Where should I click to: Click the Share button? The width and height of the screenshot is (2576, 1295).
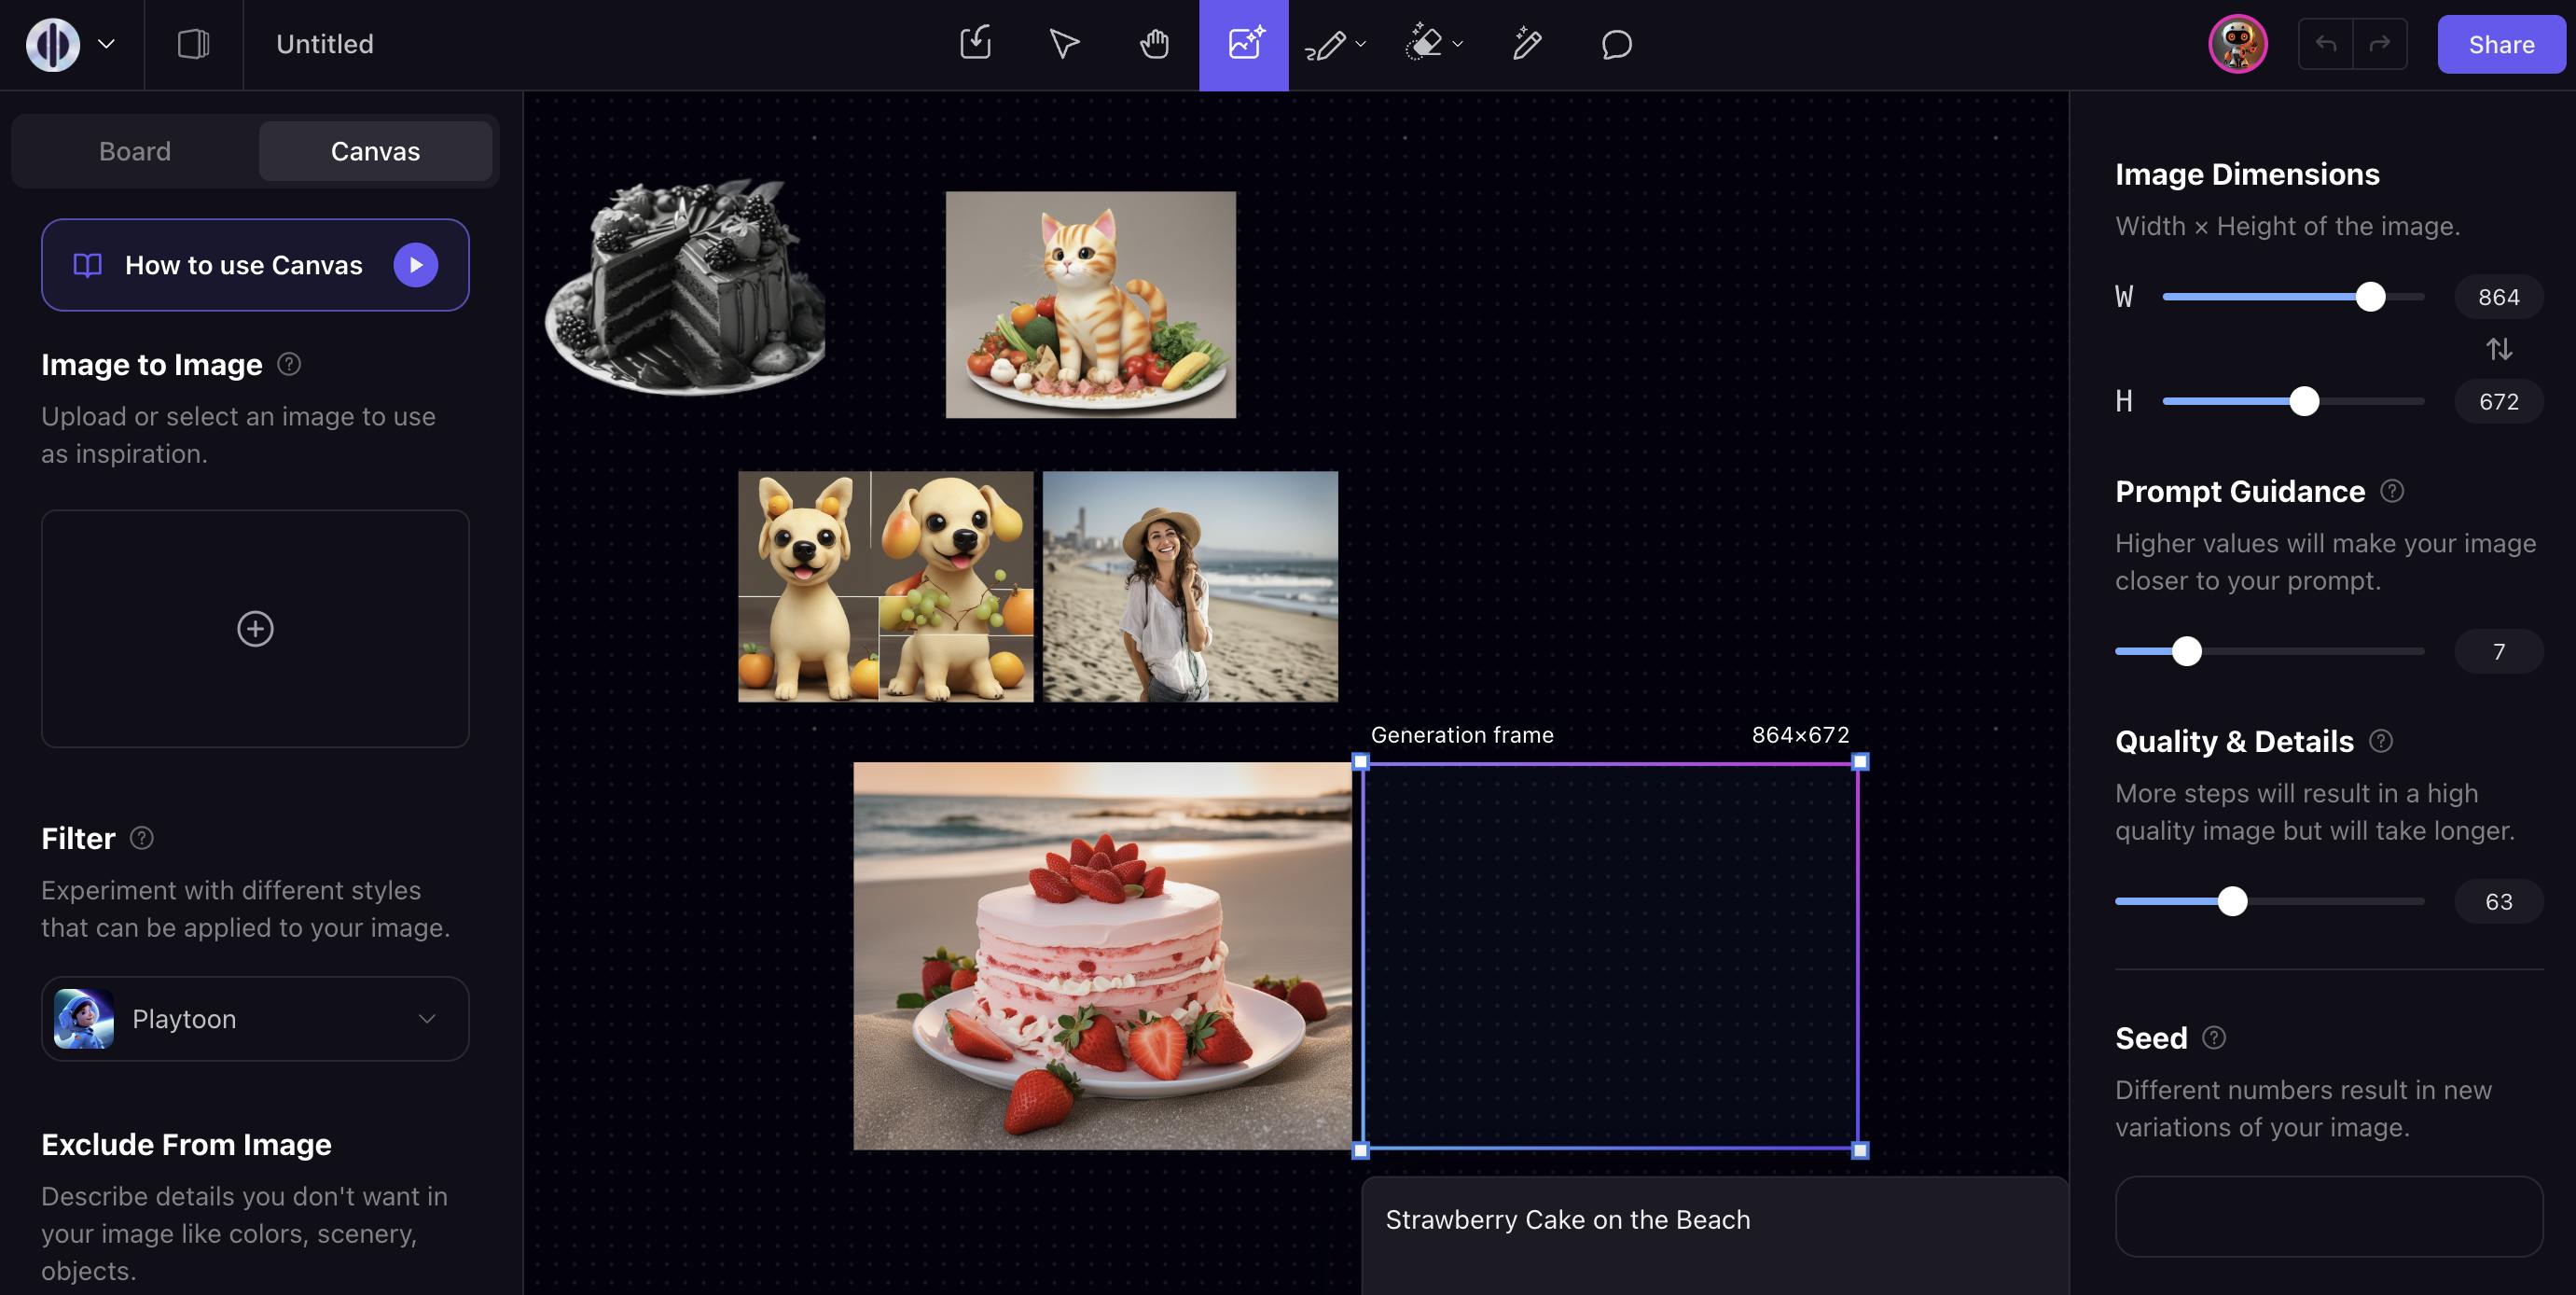tap(2500, 44)
